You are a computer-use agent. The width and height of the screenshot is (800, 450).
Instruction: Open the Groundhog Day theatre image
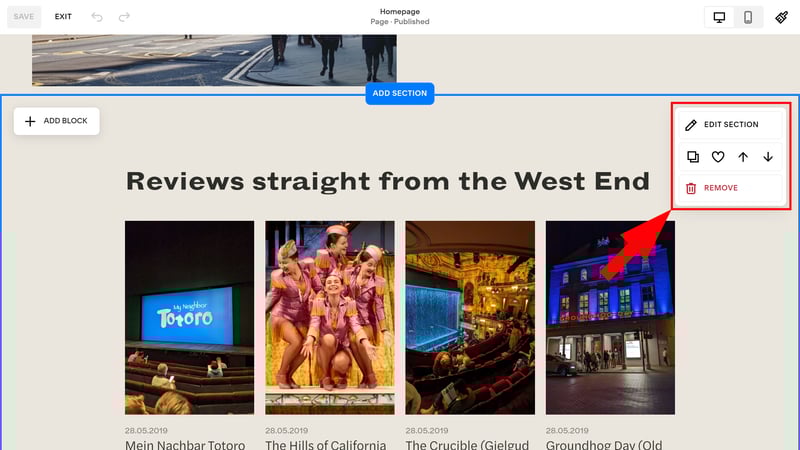[x=610, y=317]
